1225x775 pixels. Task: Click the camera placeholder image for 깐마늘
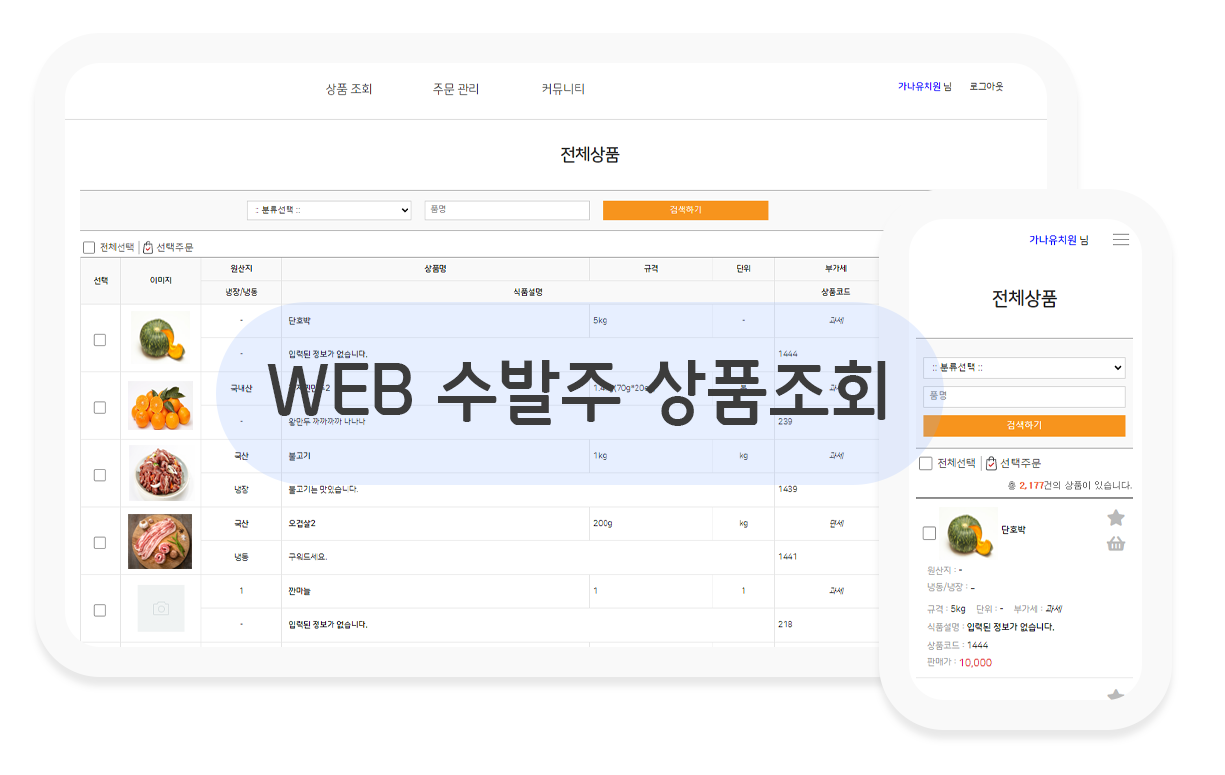161,608
